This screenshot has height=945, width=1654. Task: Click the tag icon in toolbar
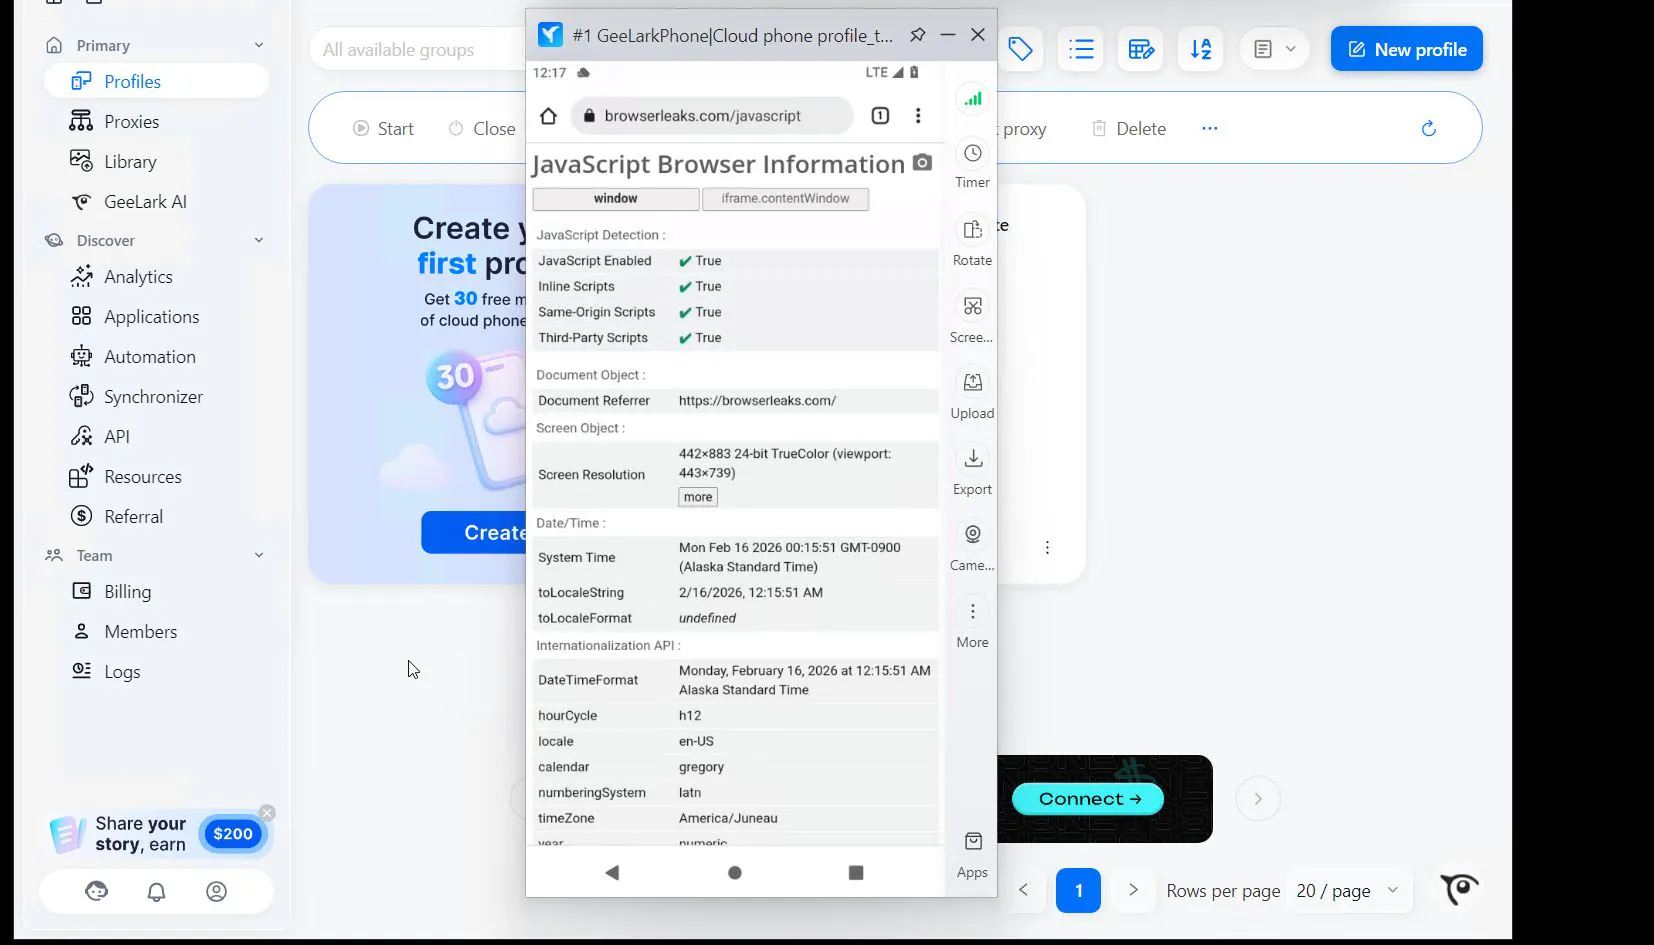pyautogui.click(x=1020, y=49)
